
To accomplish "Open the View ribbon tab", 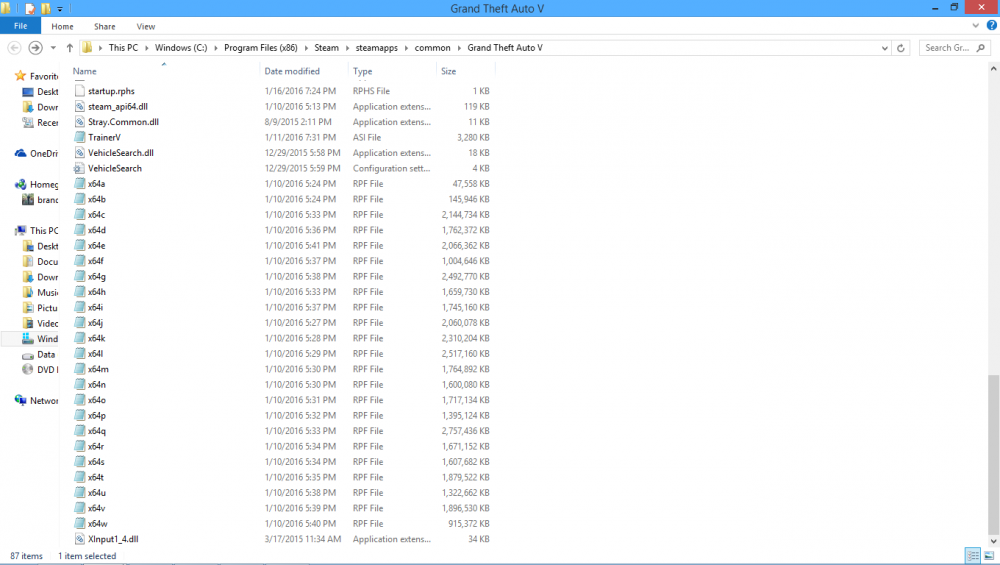I will point(145,26).
